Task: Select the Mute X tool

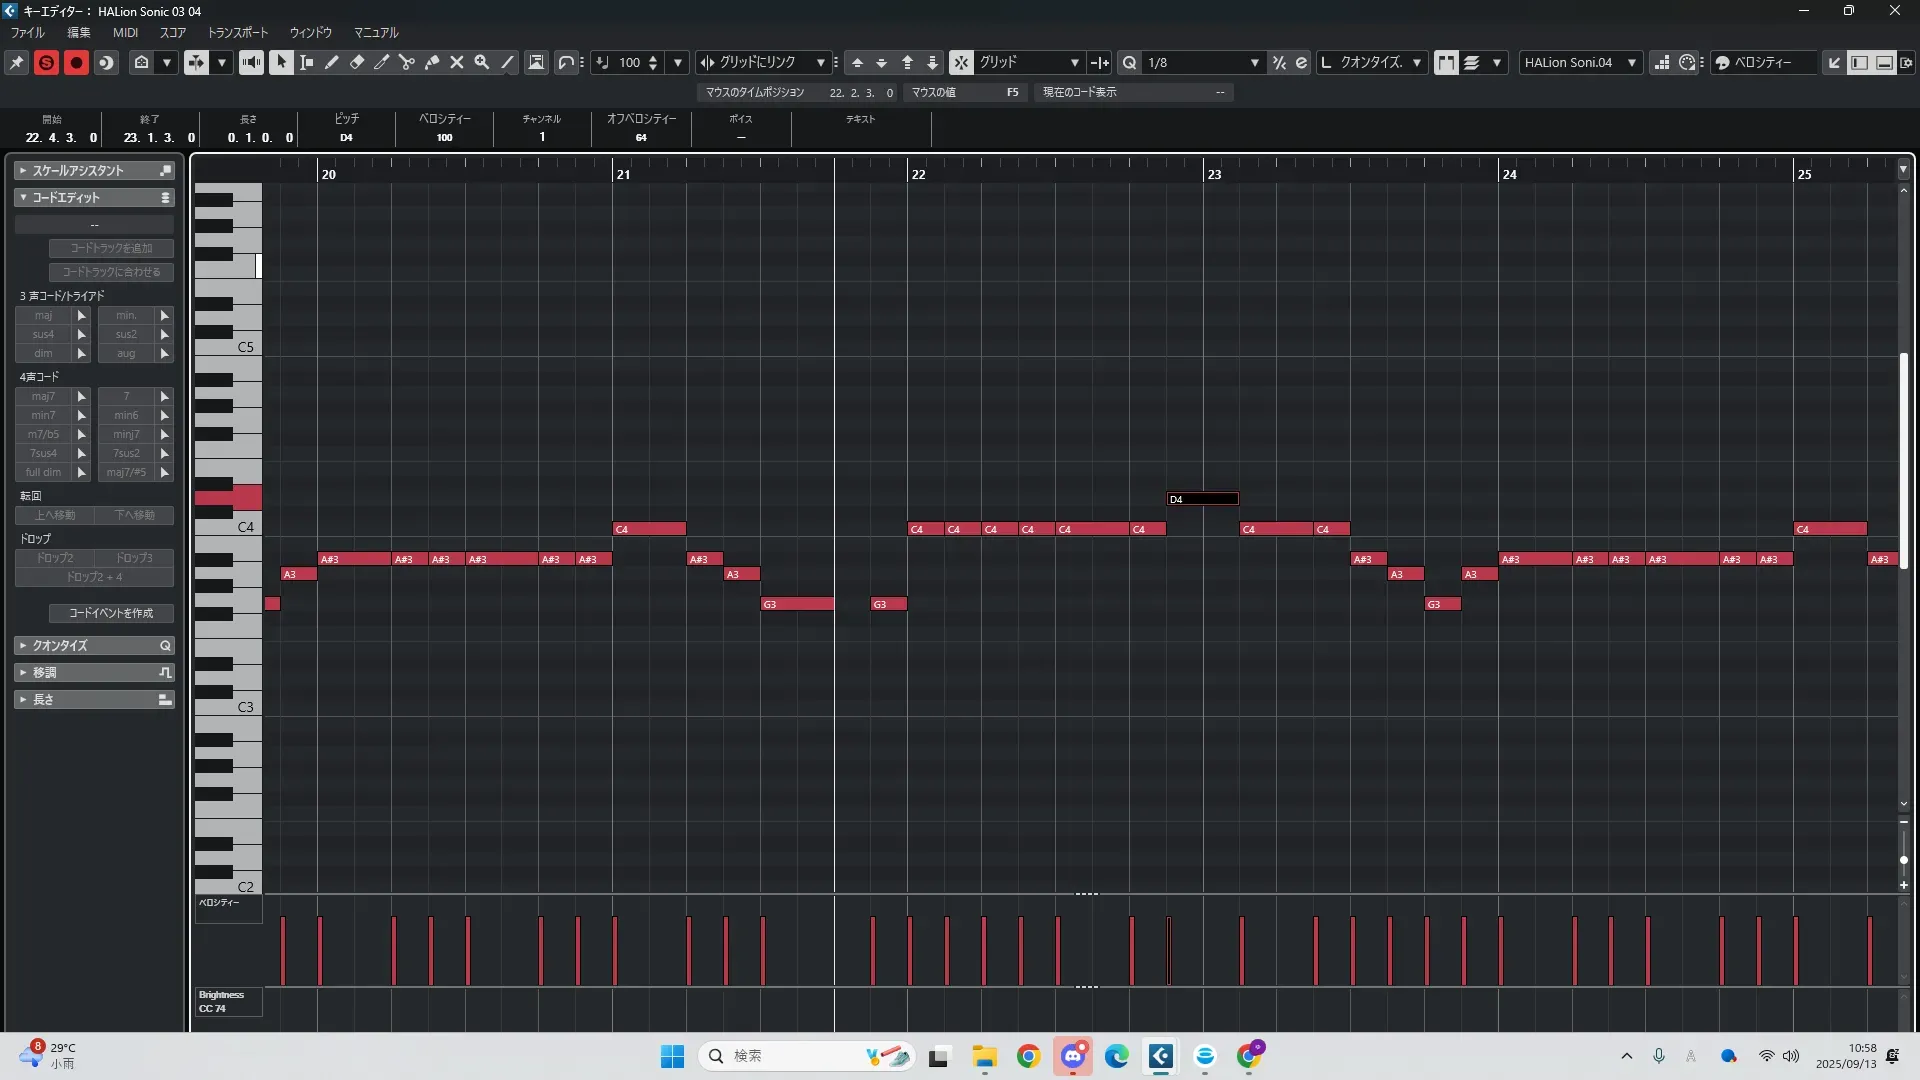Action: click(x=457, y=62)
